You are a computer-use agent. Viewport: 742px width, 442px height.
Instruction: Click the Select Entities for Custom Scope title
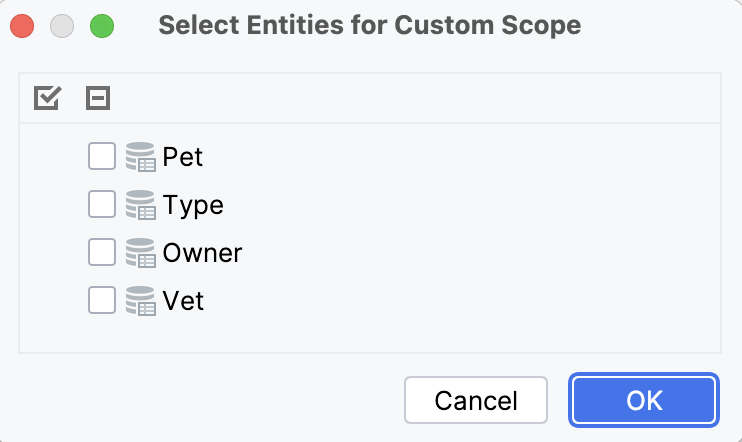click(x=369, y=25)
